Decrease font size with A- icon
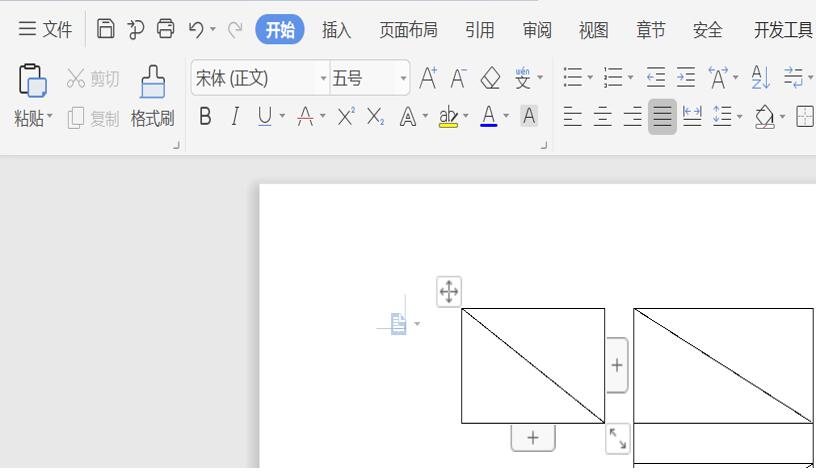Image resolution: width=825 pixels, height=472 pixels. tap(458, 78)
